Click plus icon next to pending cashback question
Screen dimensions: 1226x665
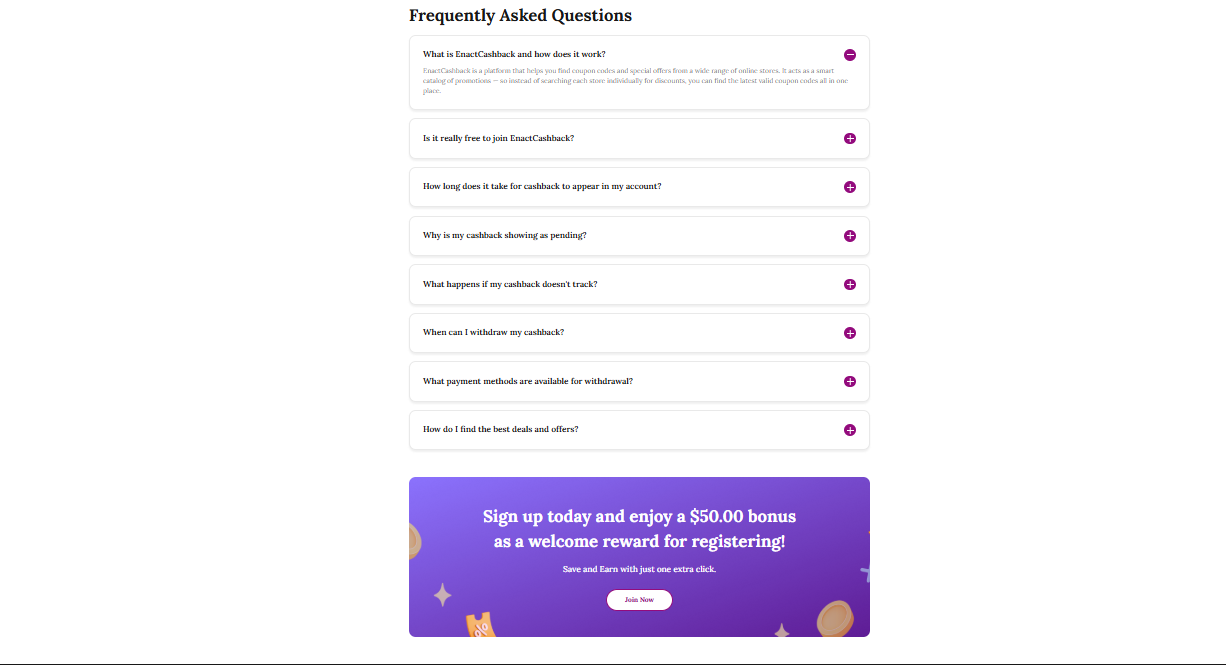[850, 236]
